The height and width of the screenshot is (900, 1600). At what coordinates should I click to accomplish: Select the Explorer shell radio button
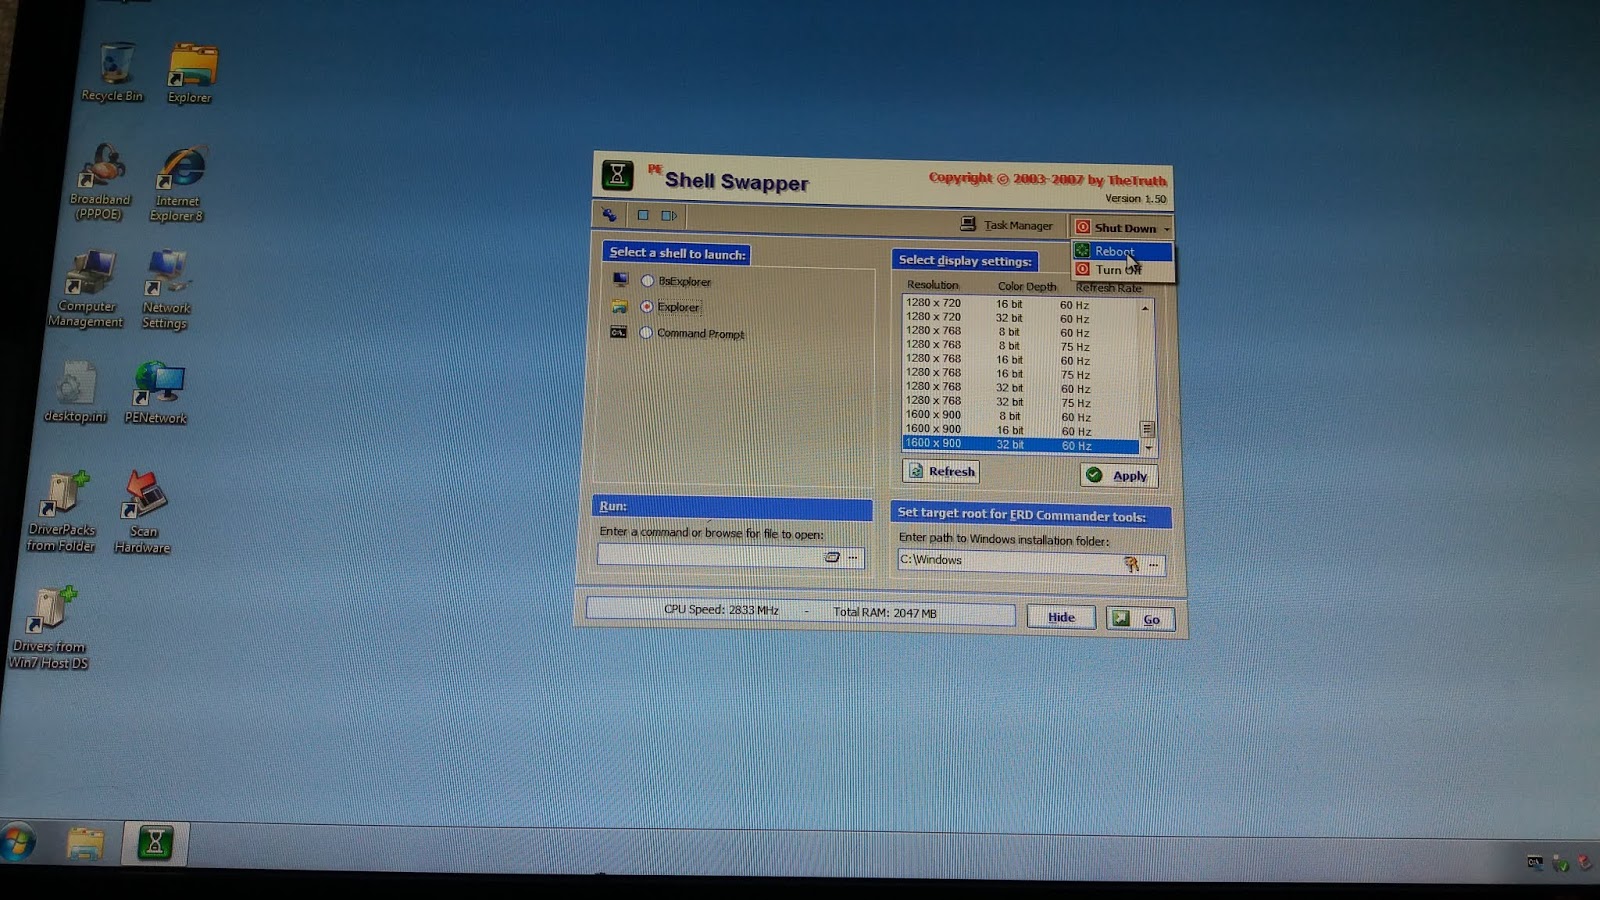[x=646, y=307]
